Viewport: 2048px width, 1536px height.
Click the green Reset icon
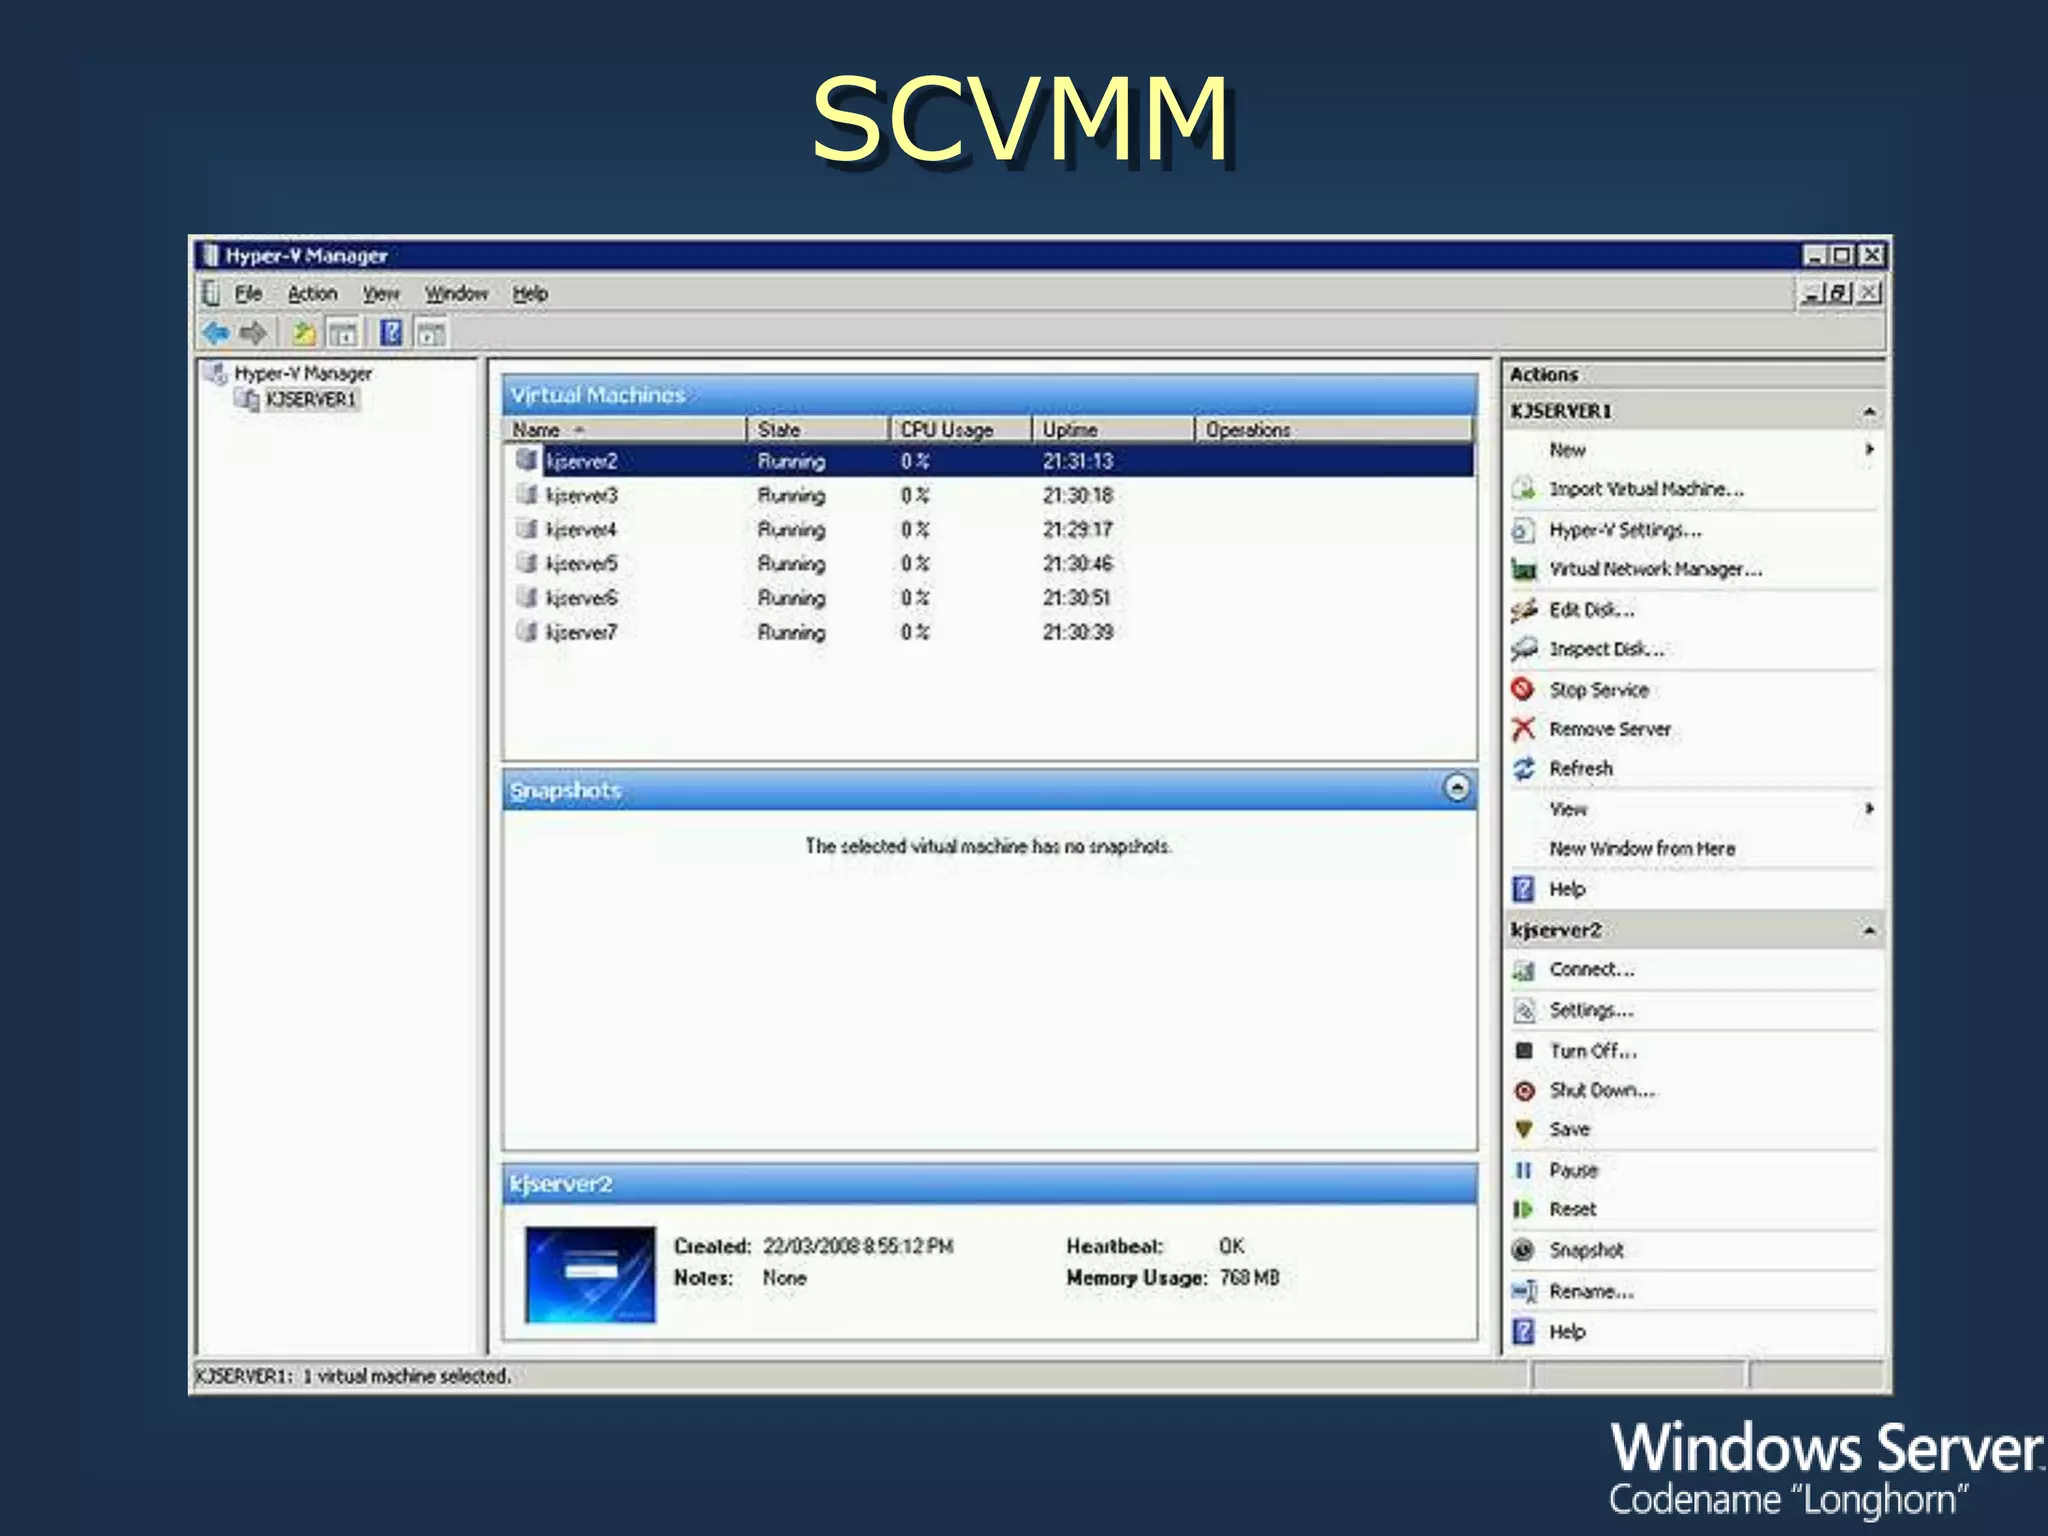[1523, 1209]
